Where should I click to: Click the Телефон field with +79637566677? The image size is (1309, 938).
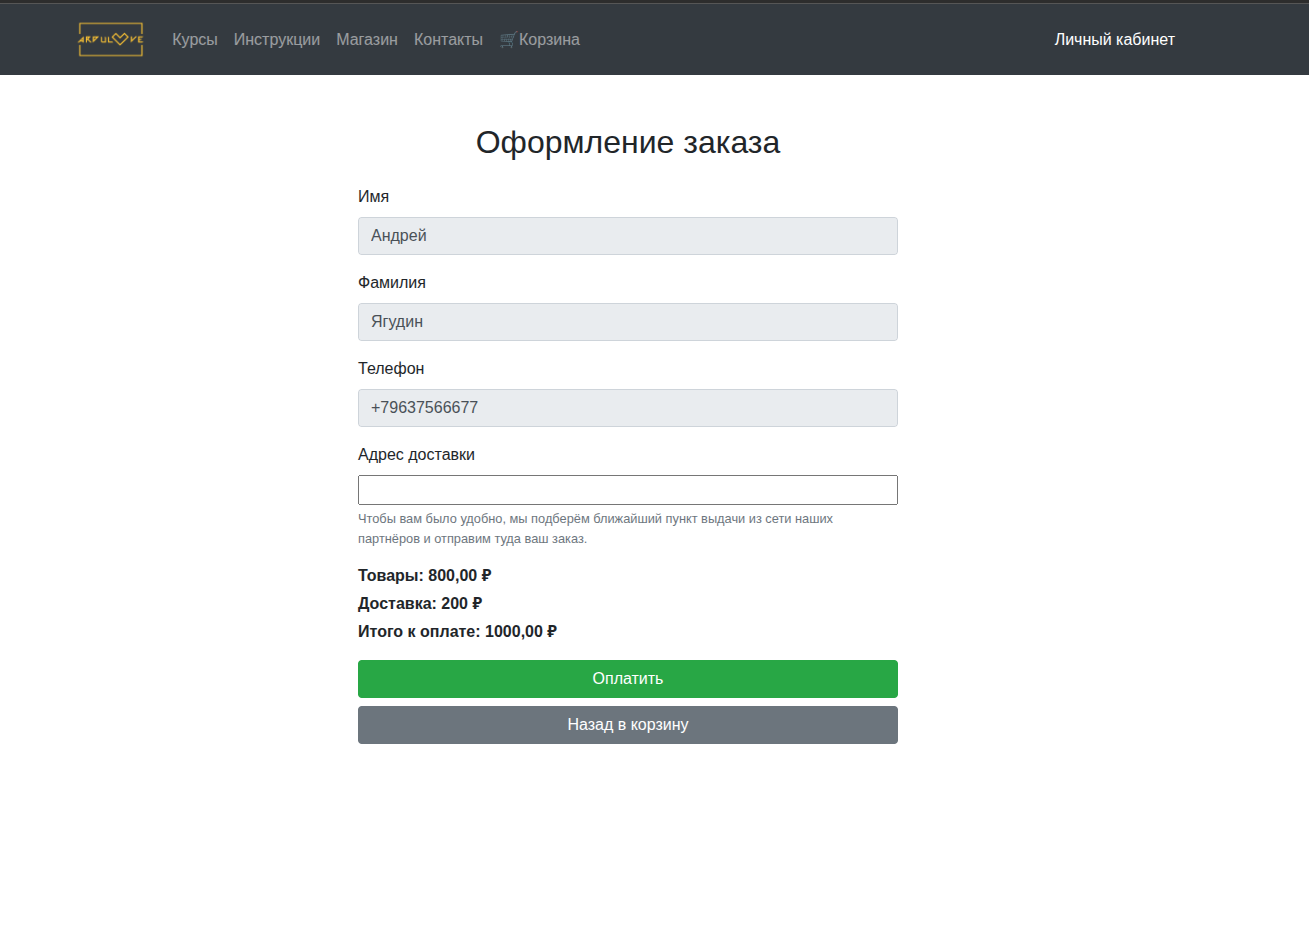tap(627, 408)
